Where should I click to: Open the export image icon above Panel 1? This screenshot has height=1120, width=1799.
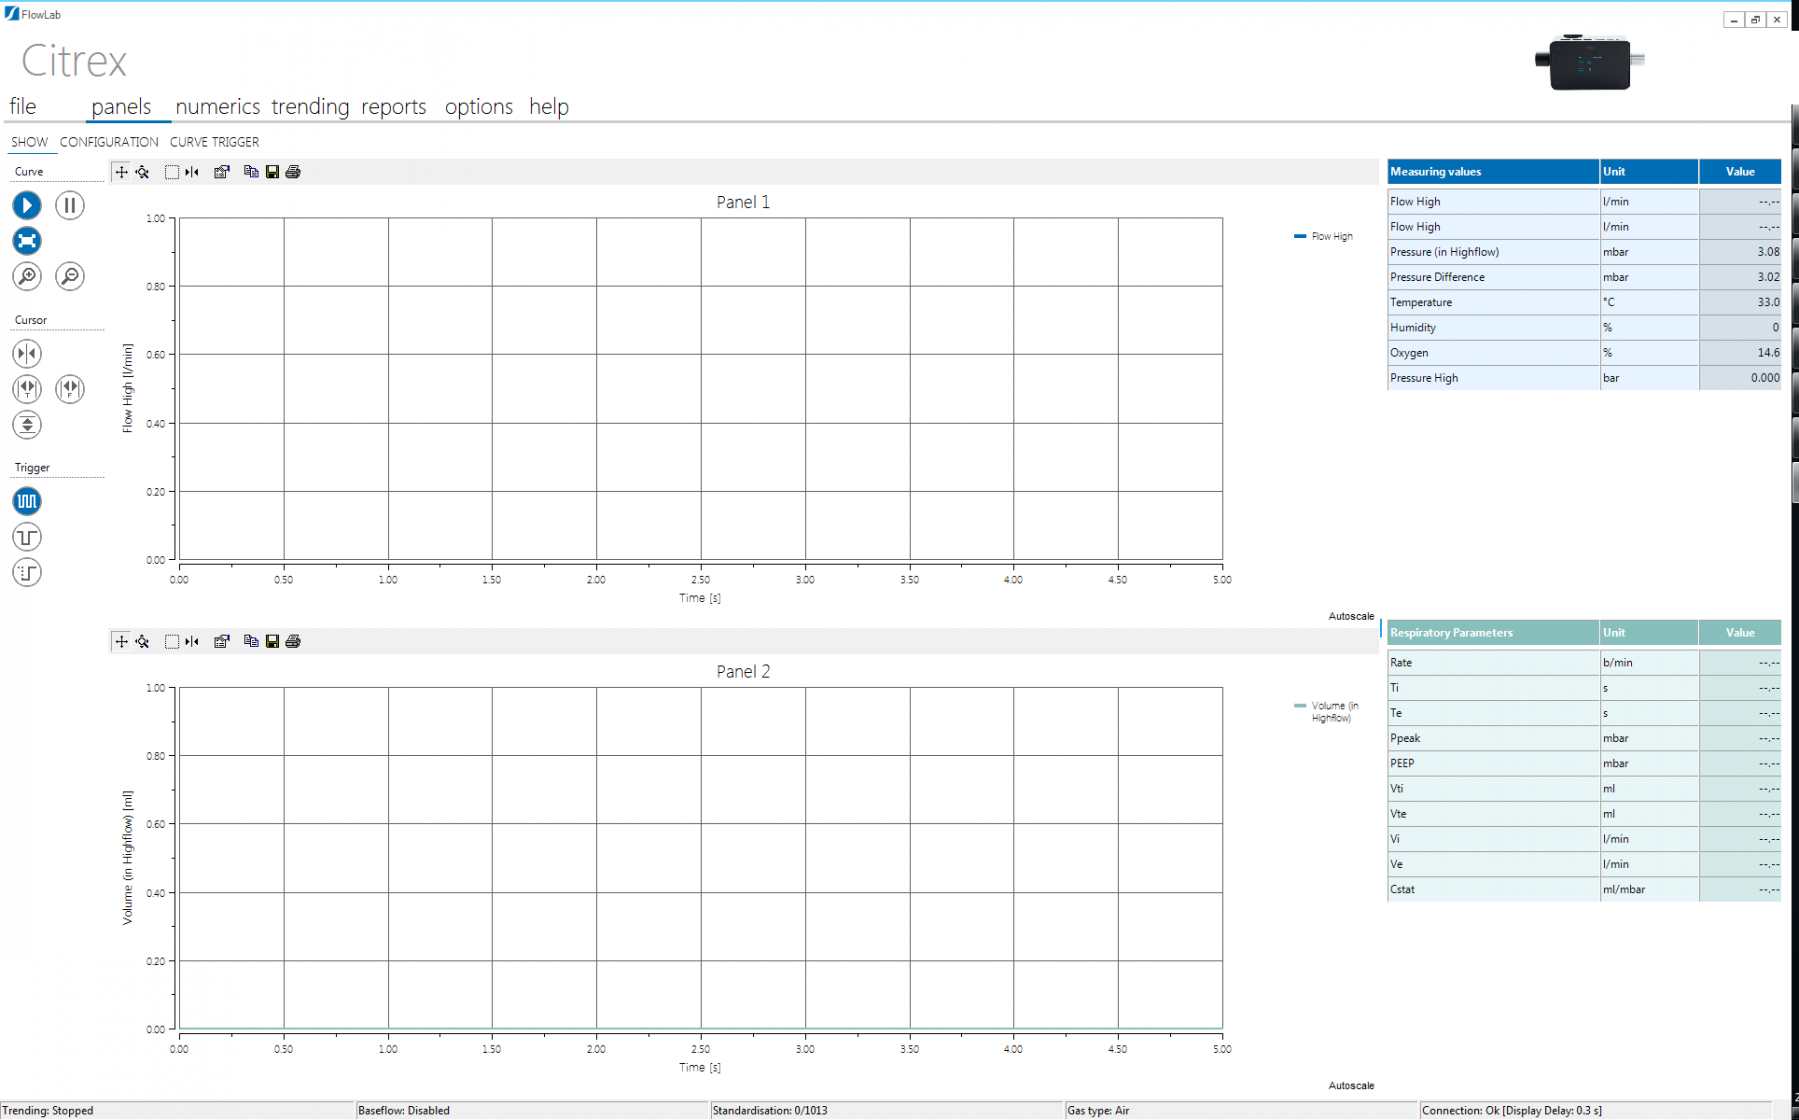(x=222, y=172)
